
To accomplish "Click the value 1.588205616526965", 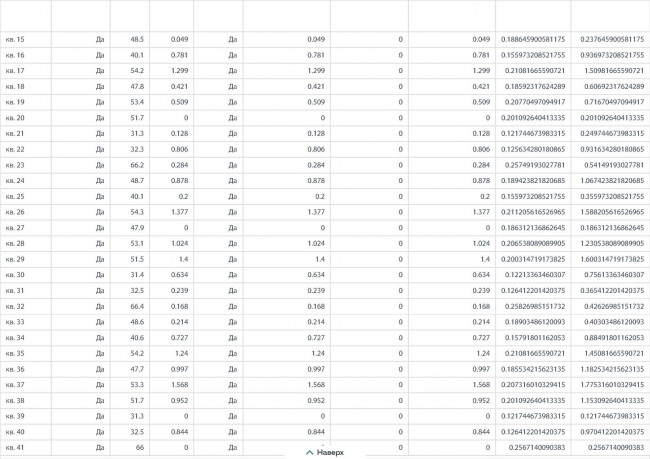I will coord(612,212).
